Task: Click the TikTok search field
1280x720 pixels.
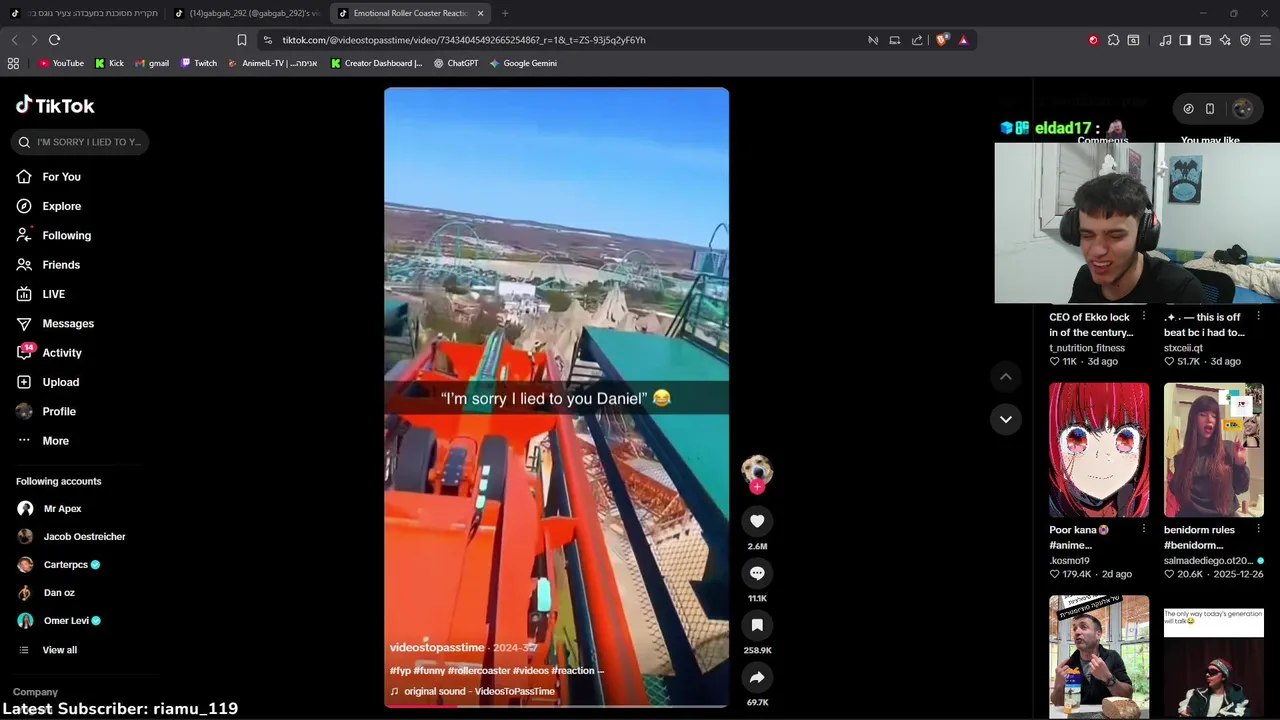Action: (80, 142)
